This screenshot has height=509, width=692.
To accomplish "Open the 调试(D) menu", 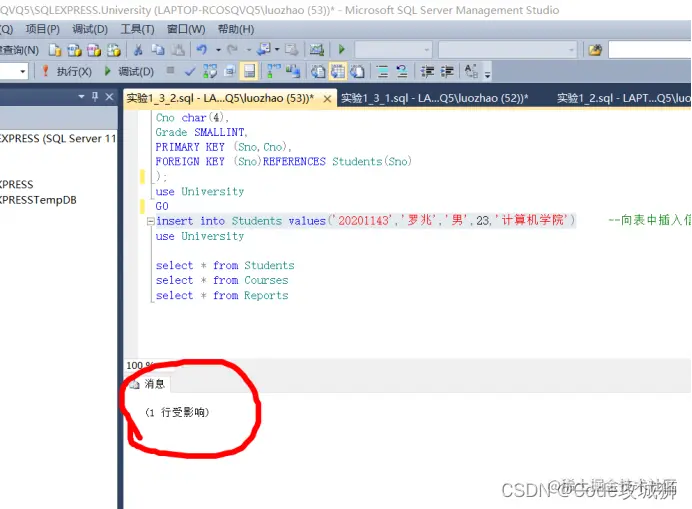I will [x=90, y=29].
